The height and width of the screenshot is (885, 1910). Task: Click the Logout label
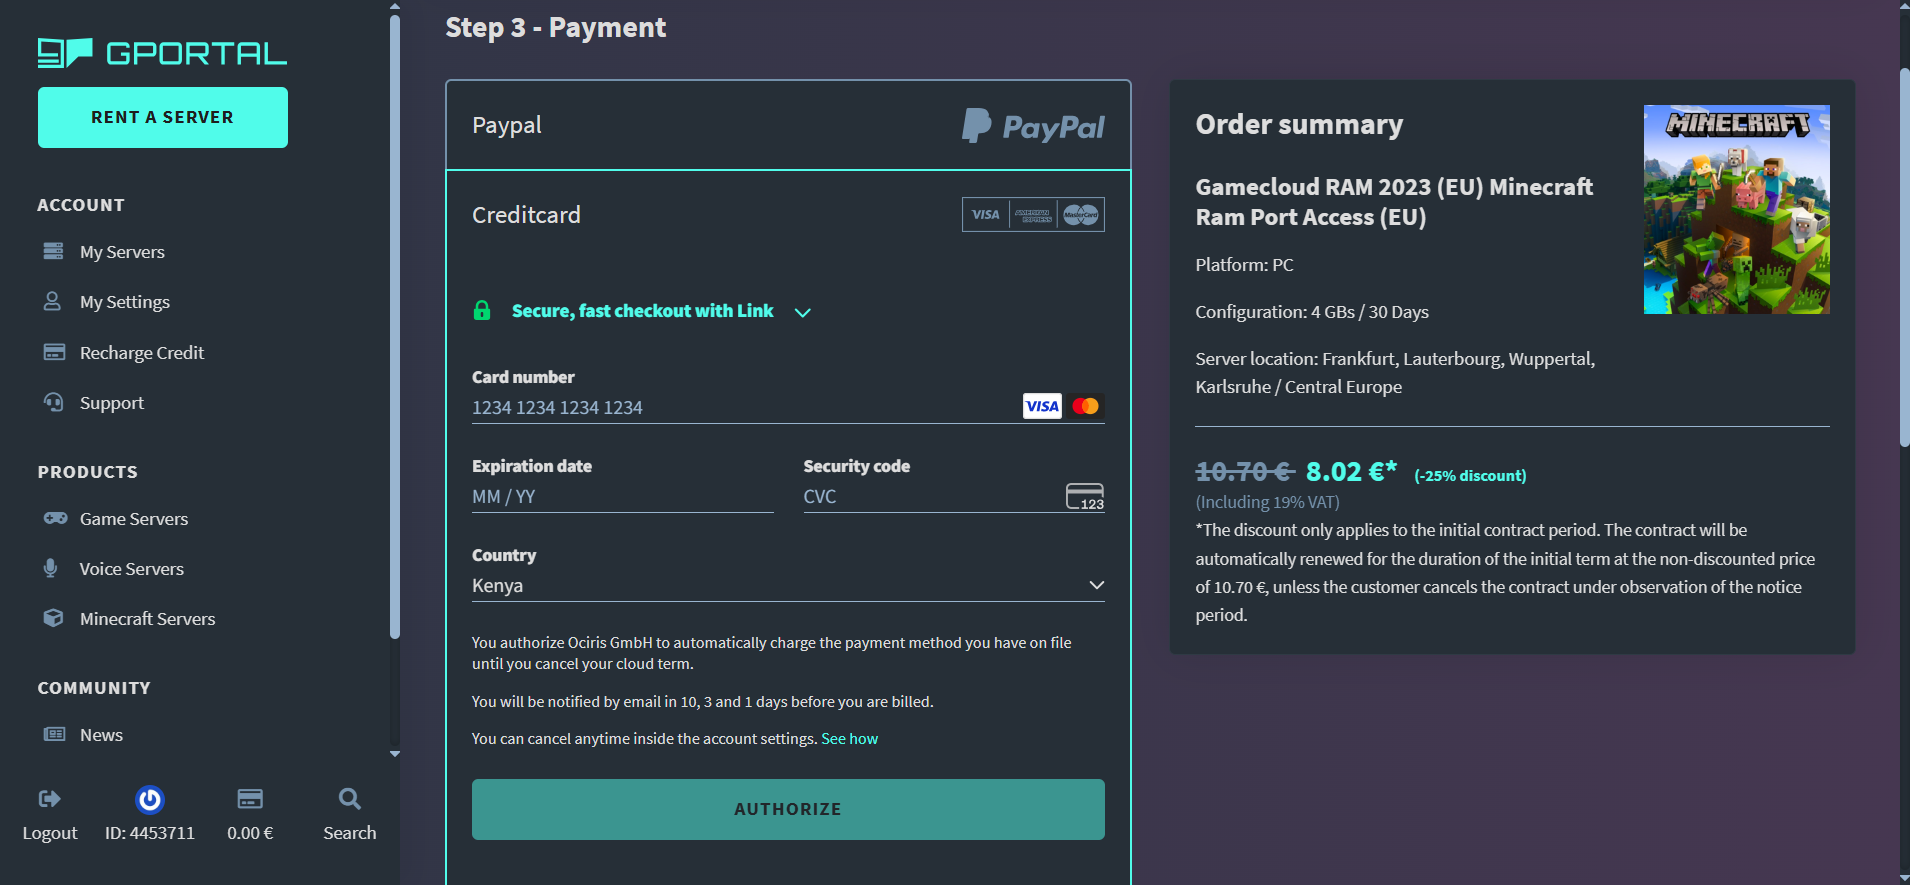(50, 833)
